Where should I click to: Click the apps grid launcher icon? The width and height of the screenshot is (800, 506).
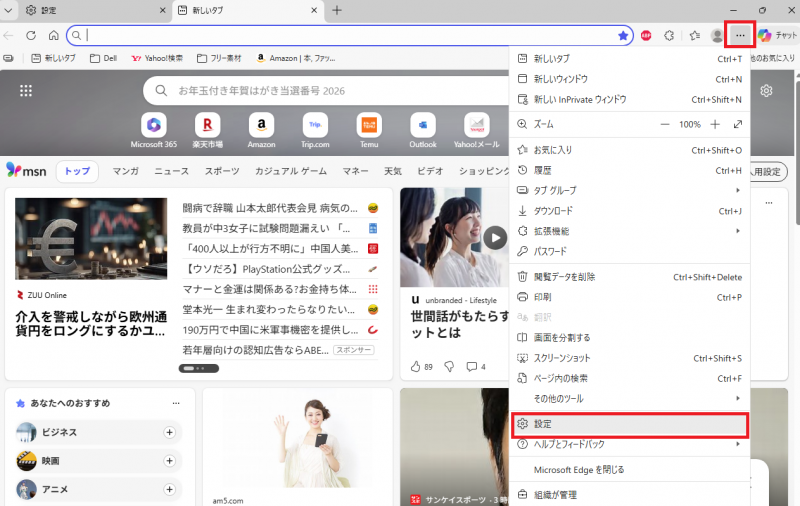(x=26, y=91)
